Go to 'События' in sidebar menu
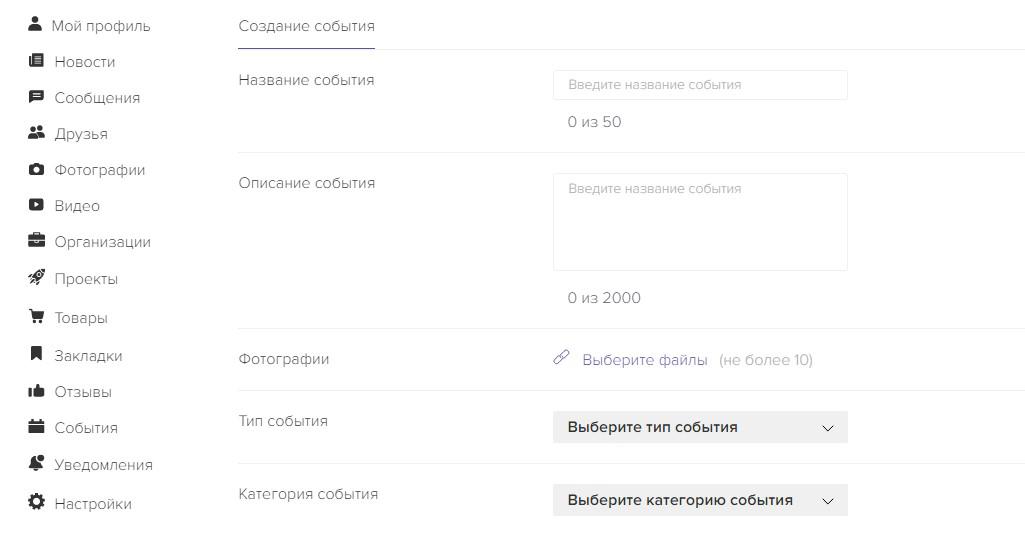Screen dimensions: 1025x533 click(85, 428)
